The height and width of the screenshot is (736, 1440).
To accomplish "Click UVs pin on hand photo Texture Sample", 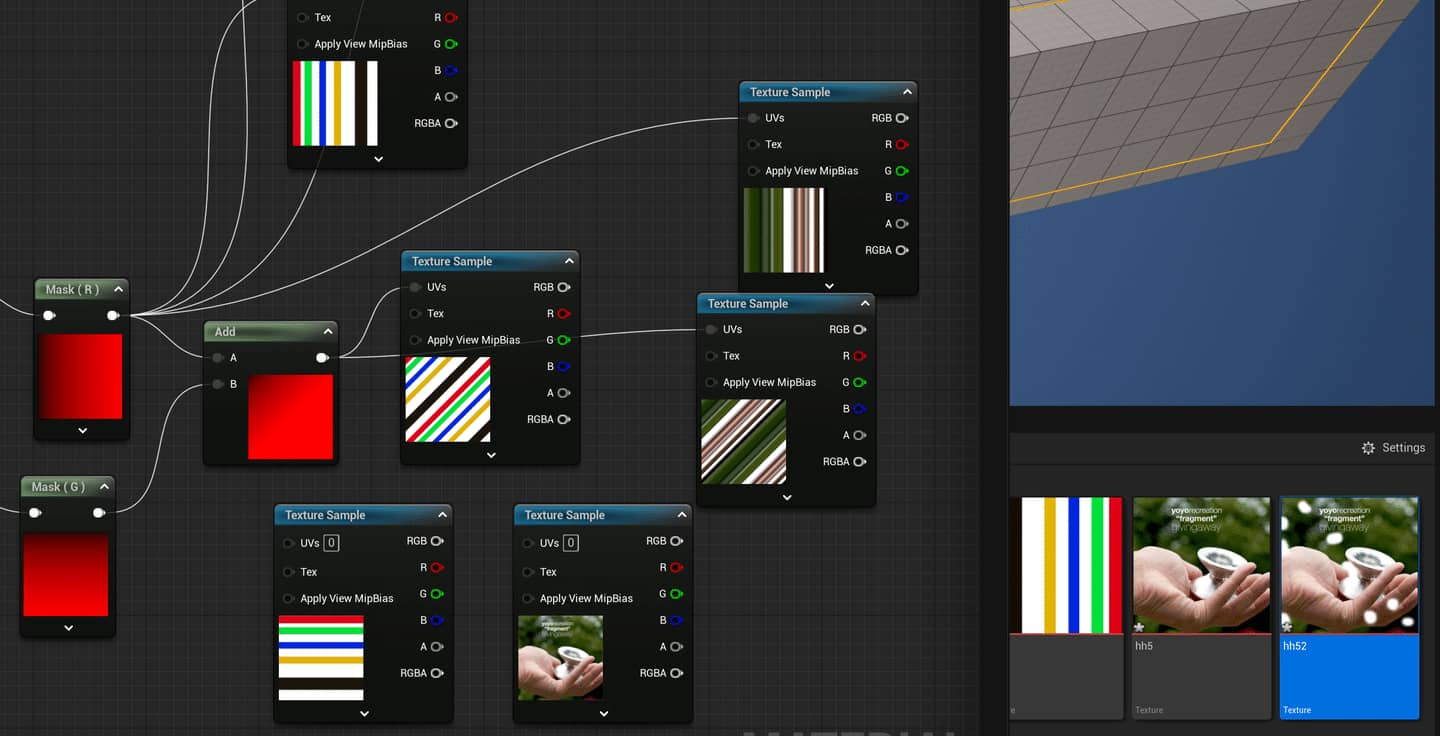I will pyautogui.click(x=528, y=543).
